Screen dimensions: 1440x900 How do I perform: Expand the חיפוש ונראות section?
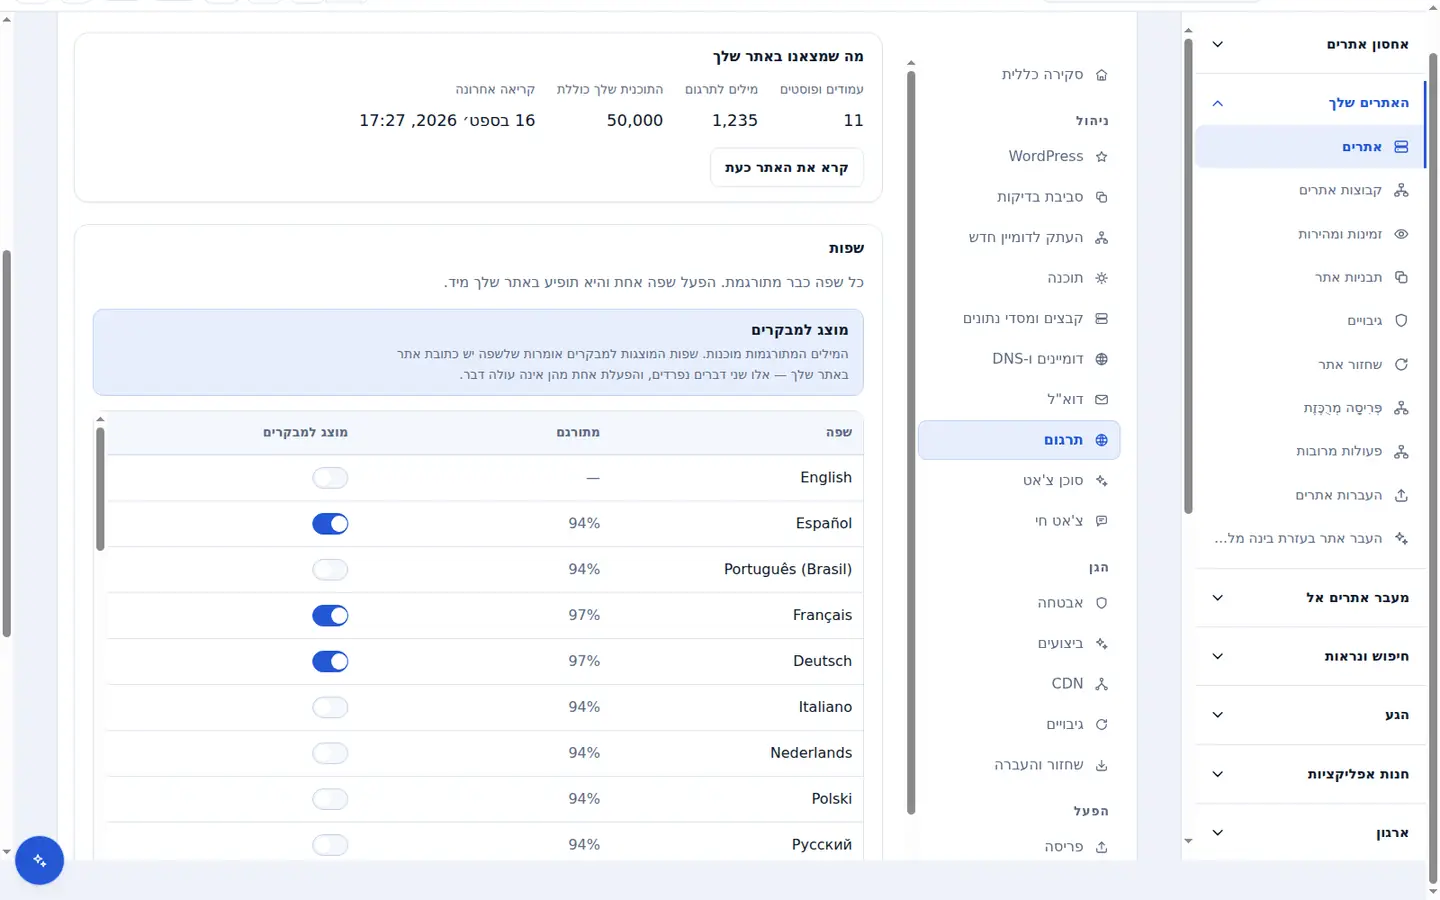tap(1311, 656)
